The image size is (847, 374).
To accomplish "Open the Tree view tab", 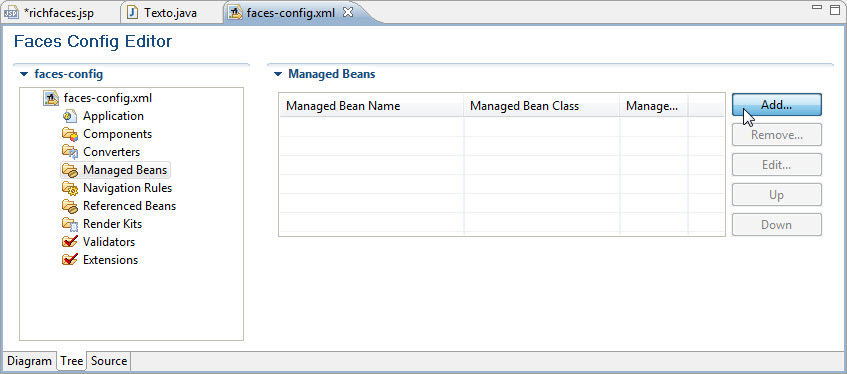I will pyautogui.click(x=72, y=361).
